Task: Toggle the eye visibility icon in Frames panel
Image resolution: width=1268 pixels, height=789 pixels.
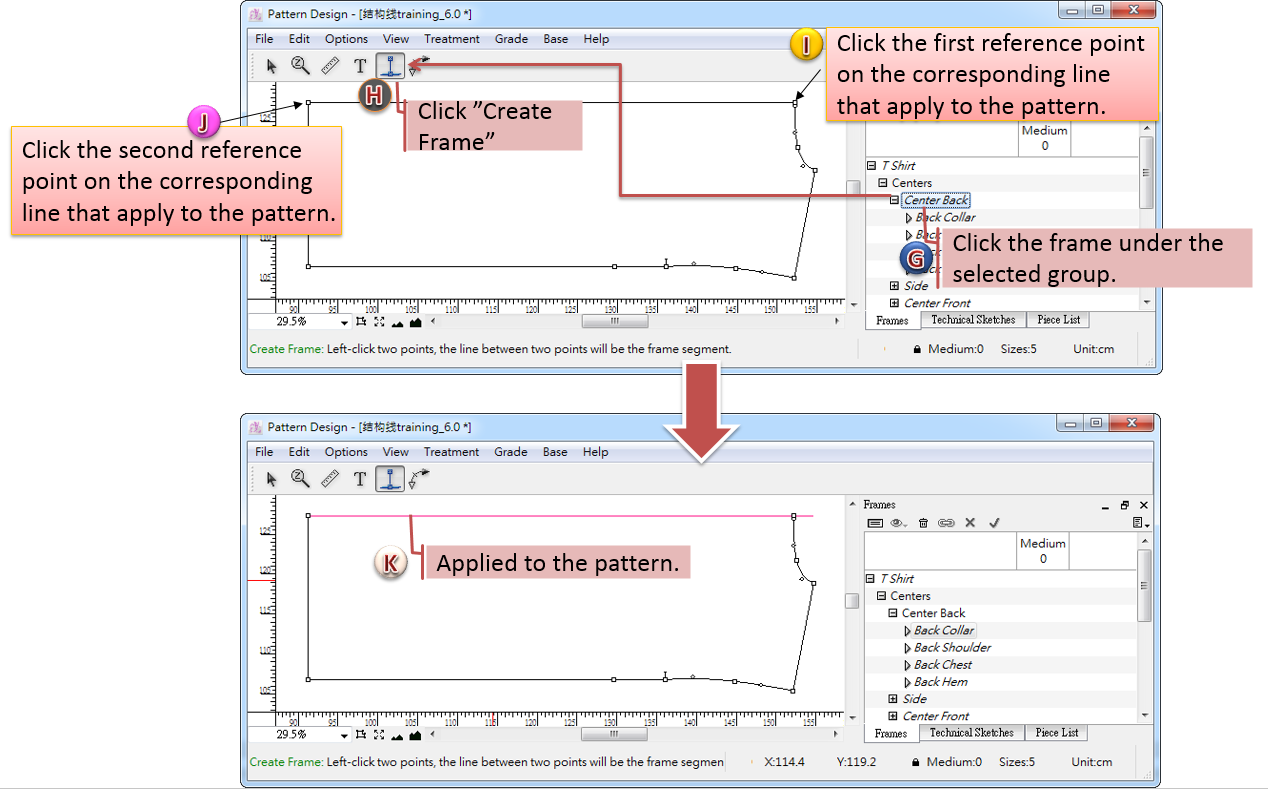Action: 898,523
